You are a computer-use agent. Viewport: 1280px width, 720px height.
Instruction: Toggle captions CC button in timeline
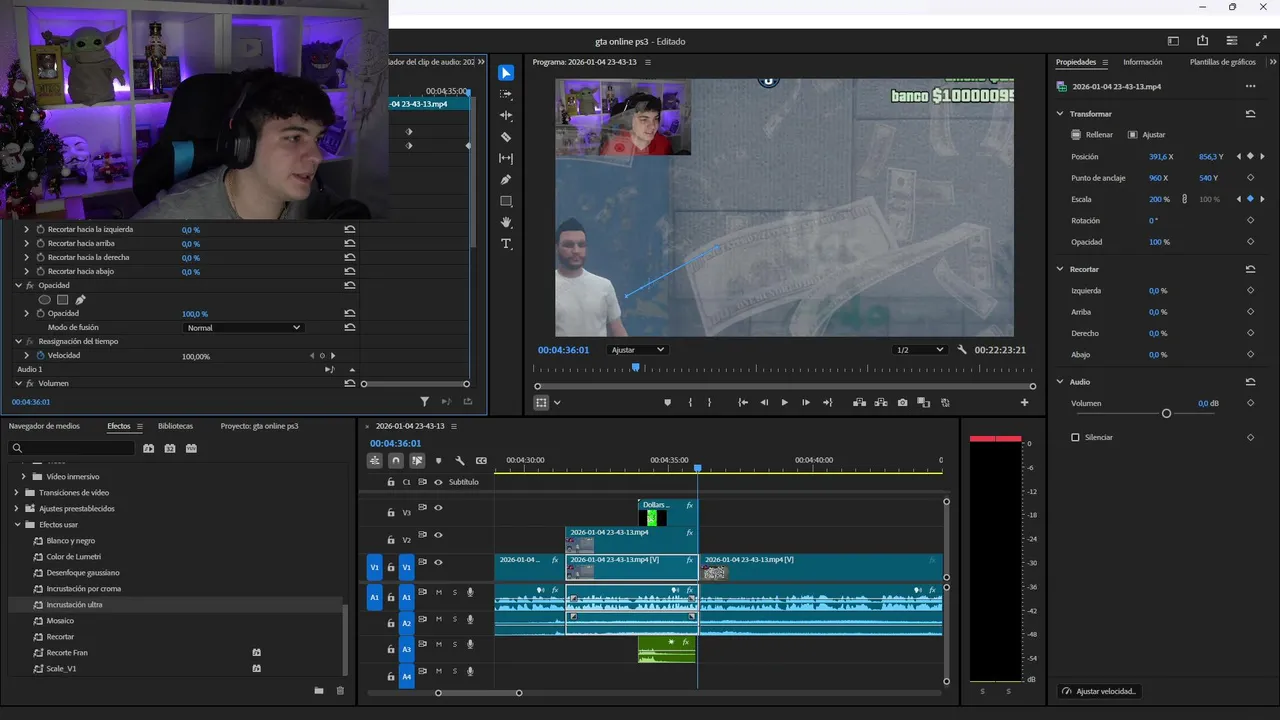(481, 461)
